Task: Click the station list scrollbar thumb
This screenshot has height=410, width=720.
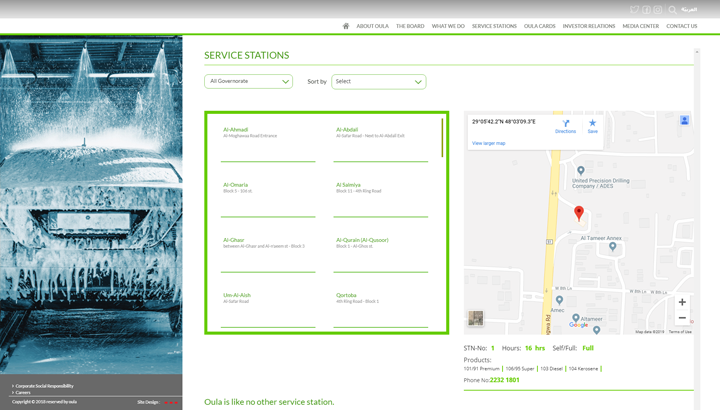Action: coord(442,138)
